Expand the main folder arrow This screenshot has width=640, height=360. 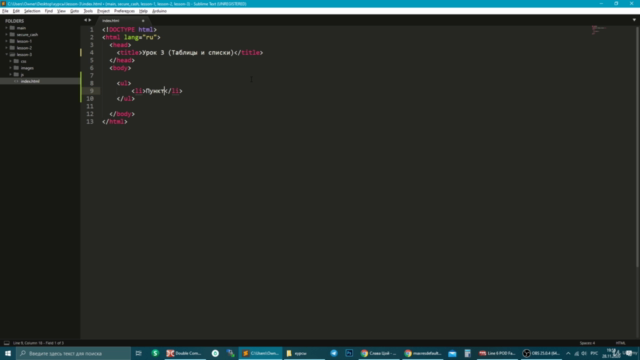point(7,28)
